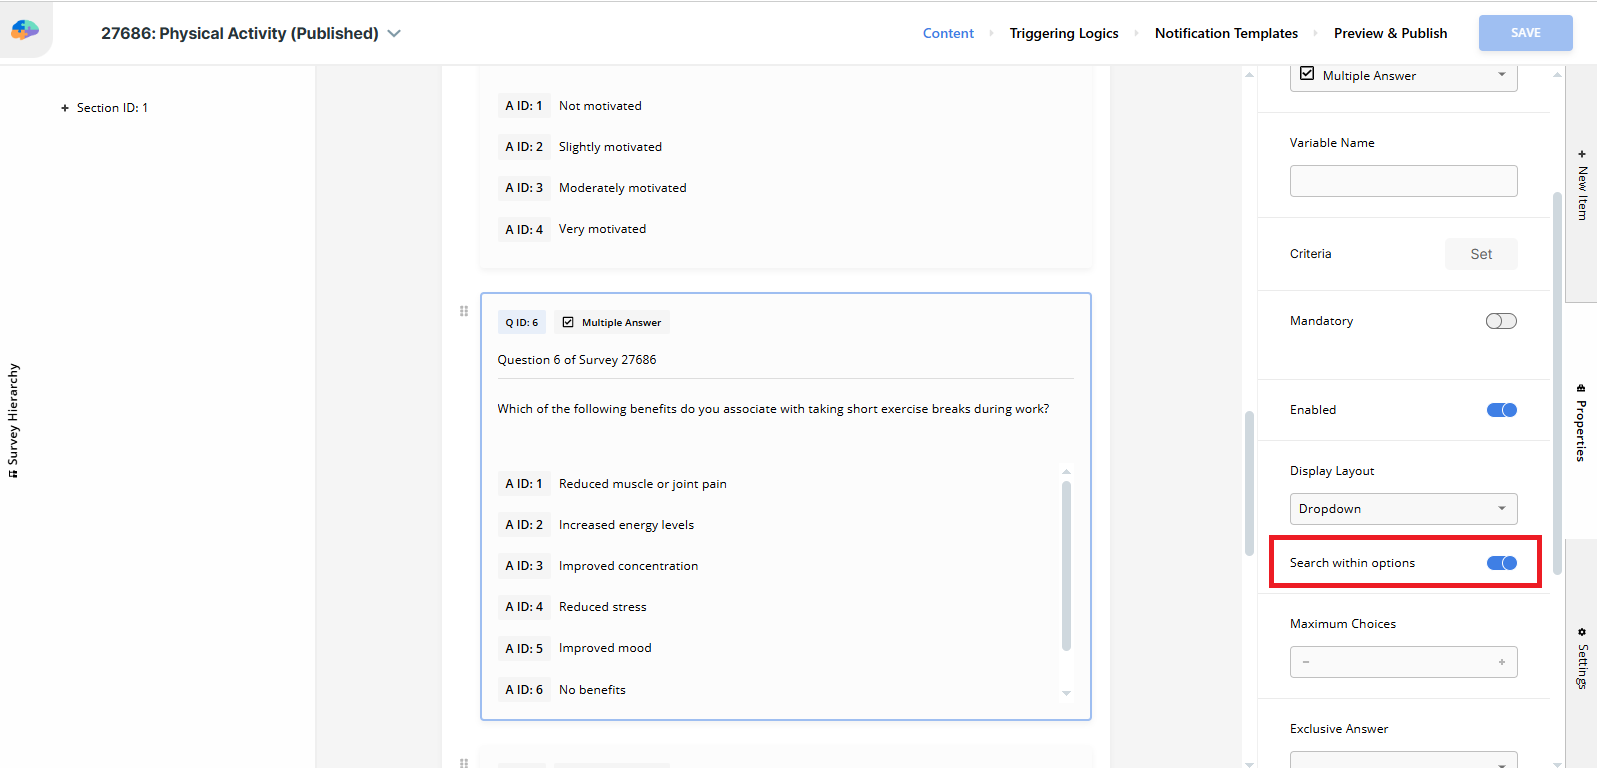
Task: Grab the drag handle beside Question 6
Action: click(464, 311)
